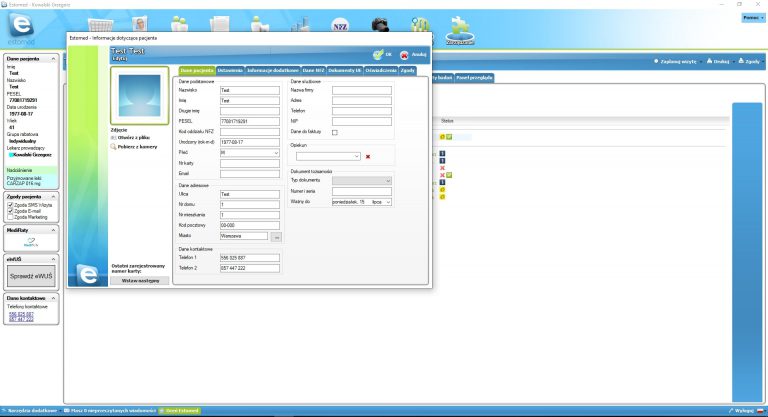The image size is (768, 417).
Task: Toggle the Zgoda SMS i Wizyta checkbox
Action: pyautogui.click(x=11, y=204)
